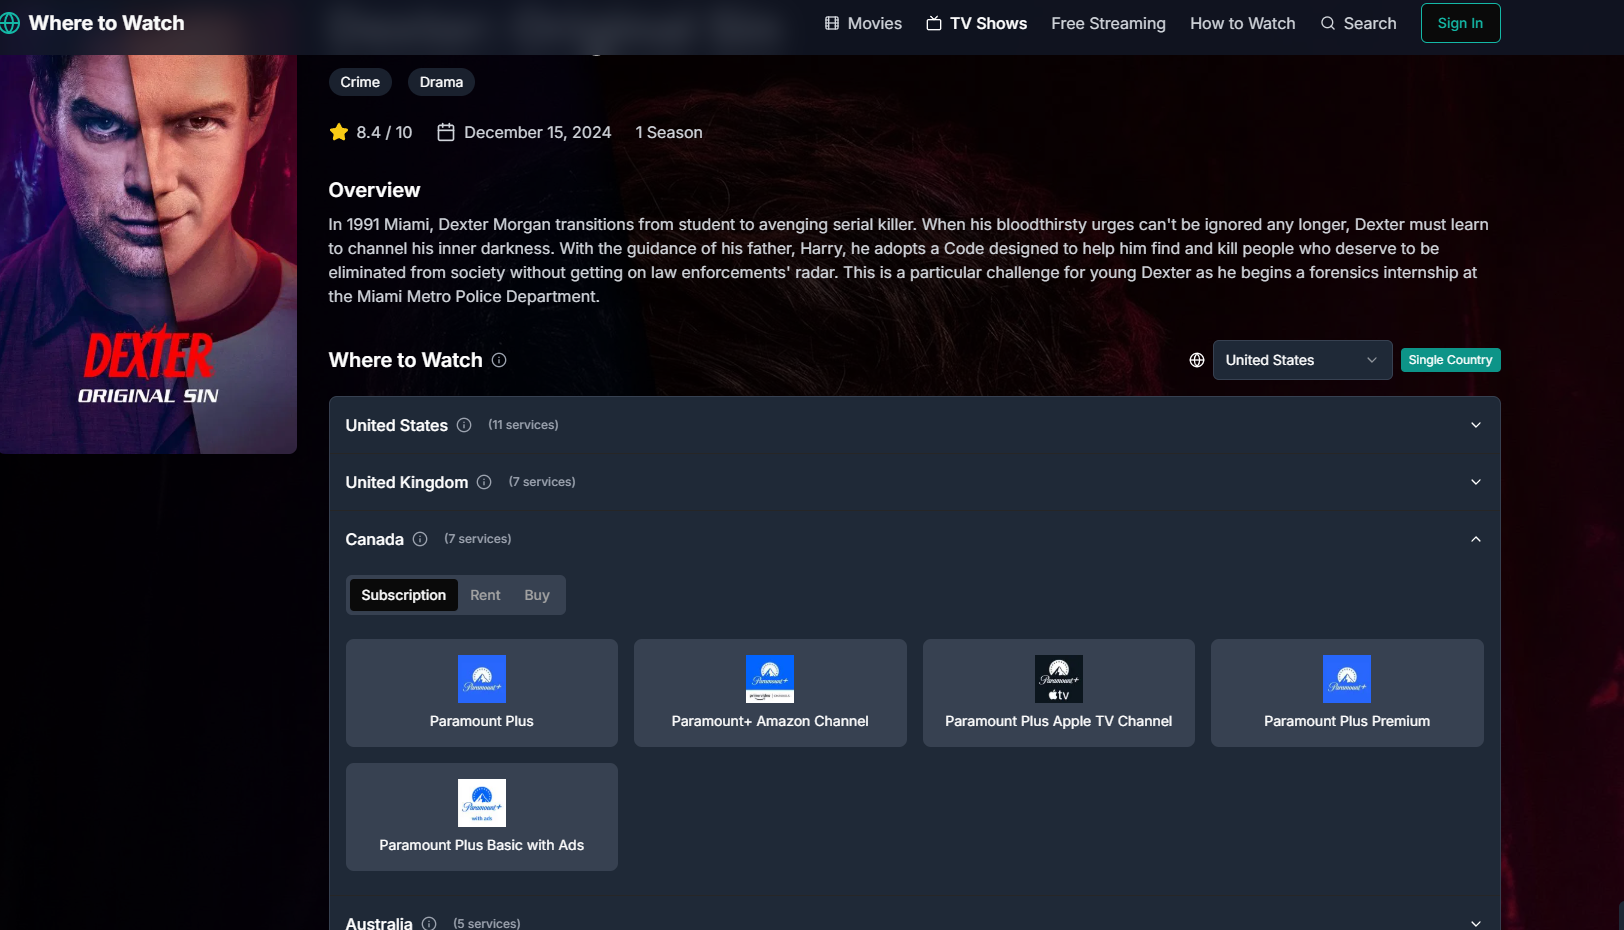Open the Paramount Plus Premium card label

pos(1347,721)
